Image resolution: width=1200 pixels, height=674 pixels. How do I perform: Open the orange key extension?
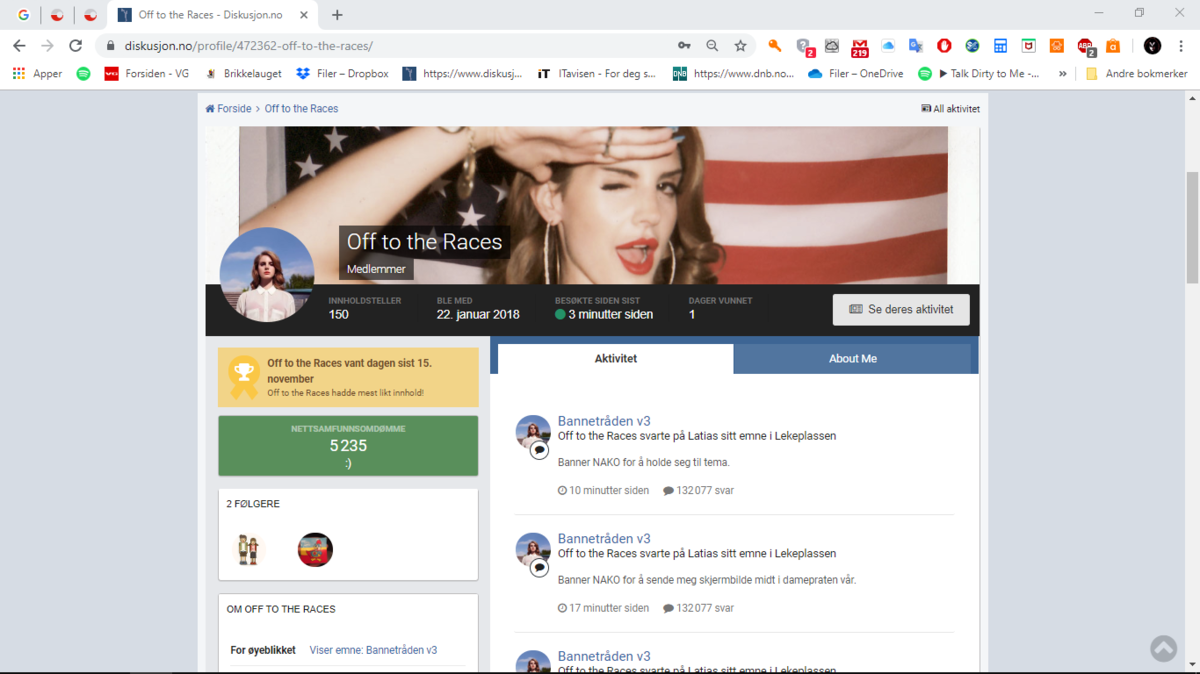pyautogui.click(x=774, y=46)
